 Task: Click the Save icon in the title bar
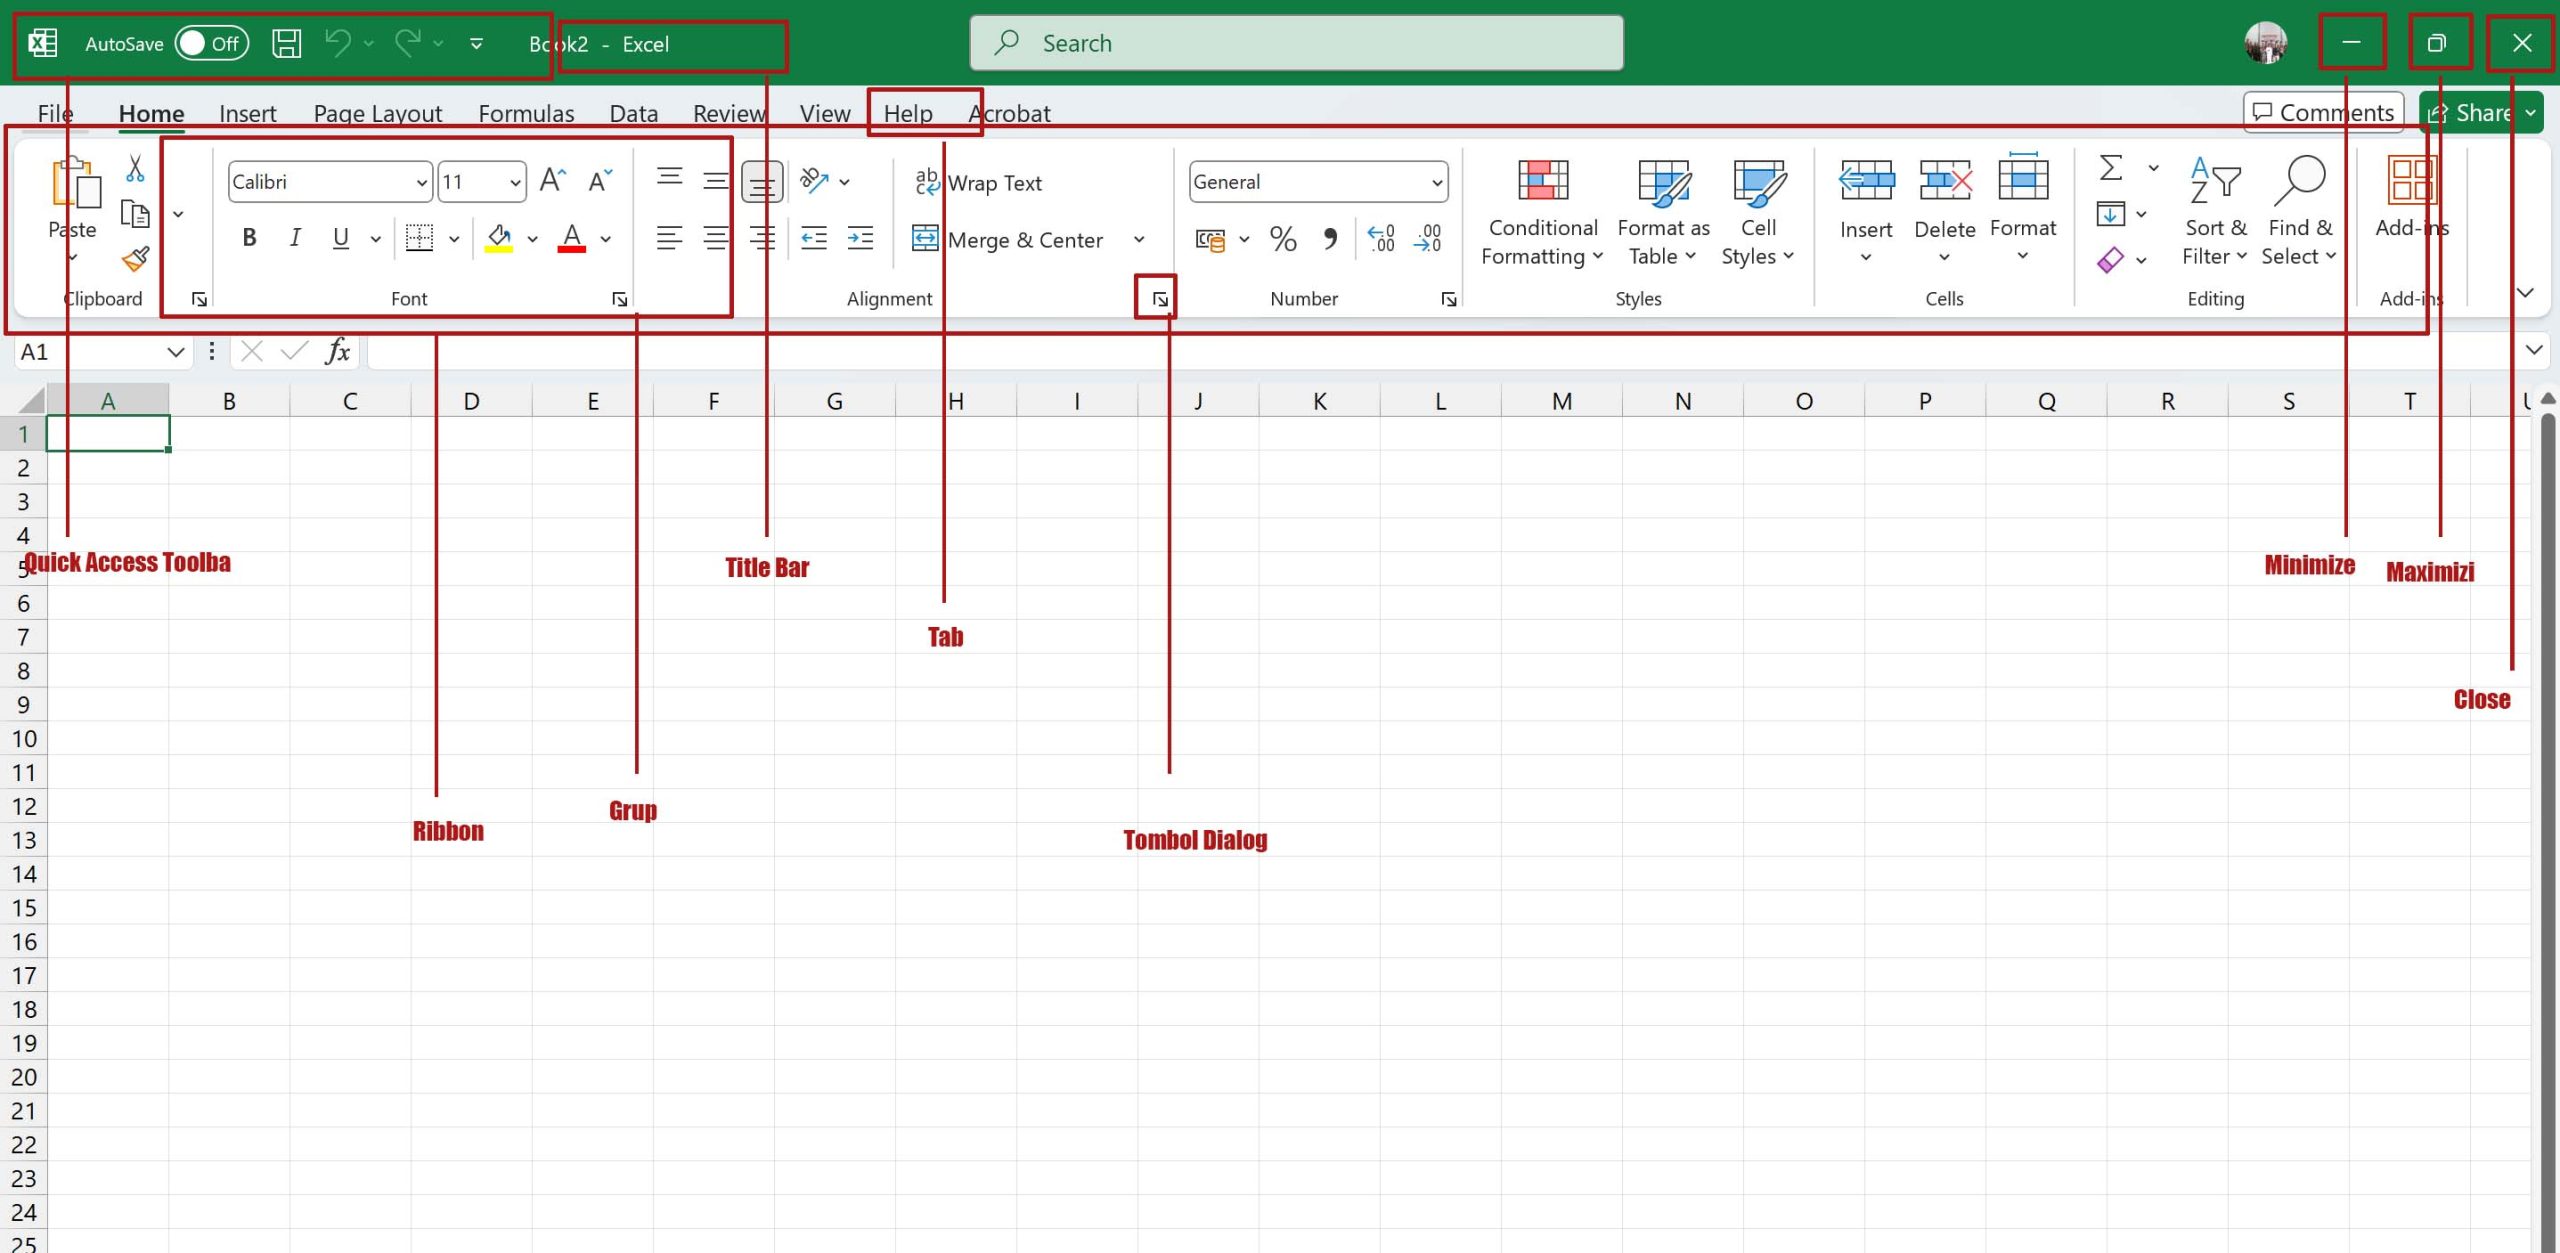(287, 43)
